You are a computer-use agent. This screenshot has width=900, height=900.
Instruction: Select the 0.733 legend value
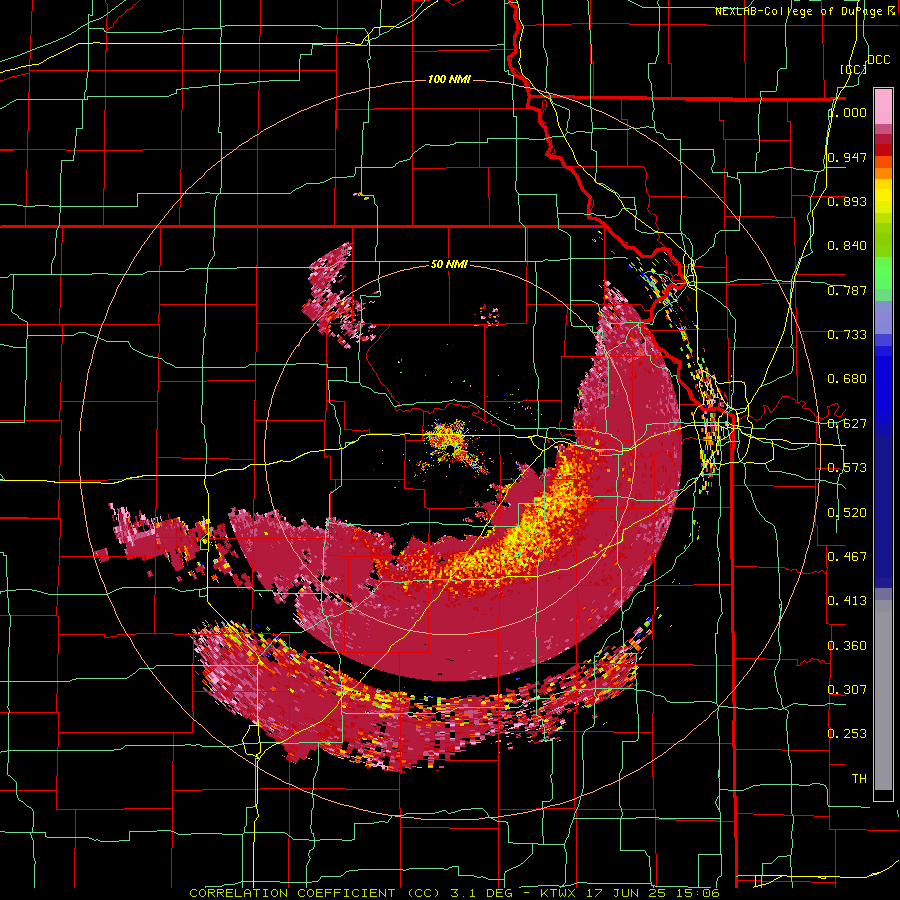[x=847, y=335]
